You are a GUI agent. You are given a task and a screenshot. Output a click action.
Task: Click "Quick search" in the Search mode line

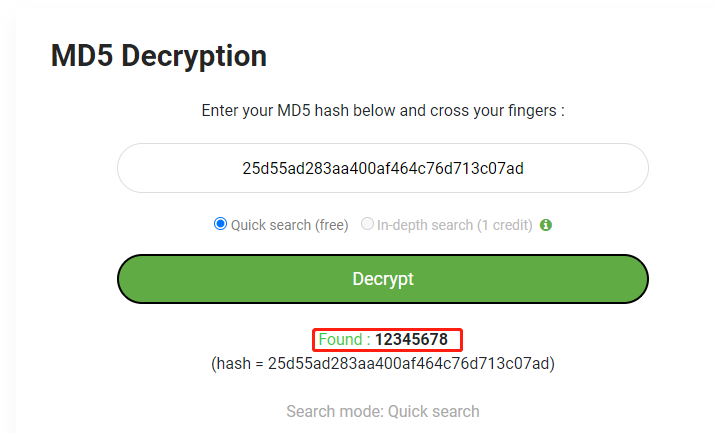433,411
